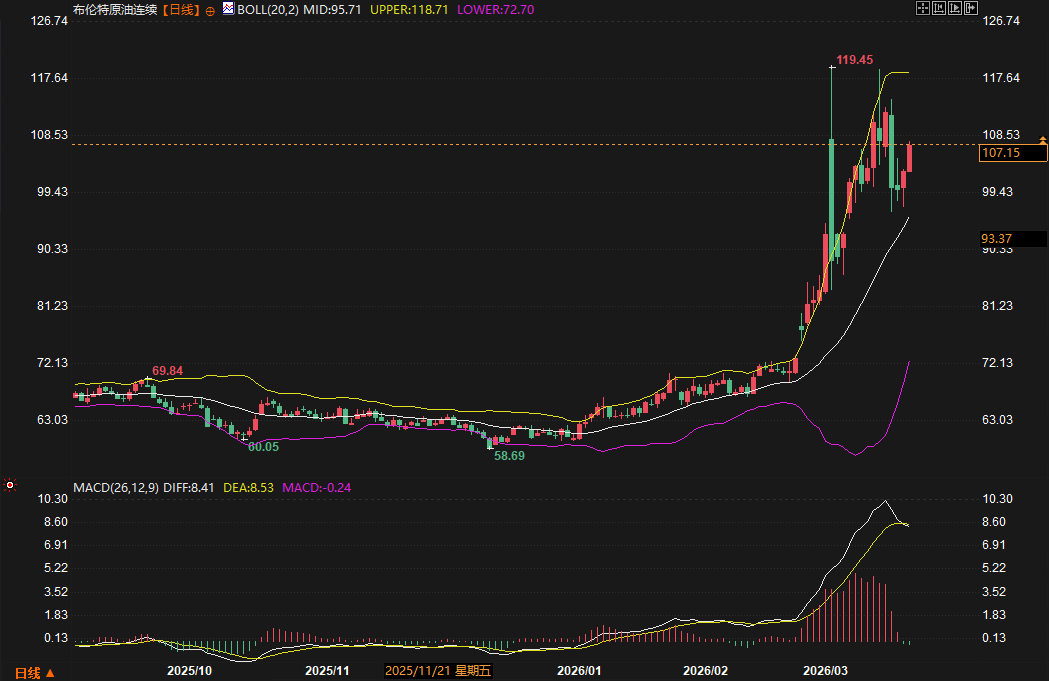Click left axis price label 117.64
The width and height of the screenshot is (1049, 681).
[x=50, y=78]
